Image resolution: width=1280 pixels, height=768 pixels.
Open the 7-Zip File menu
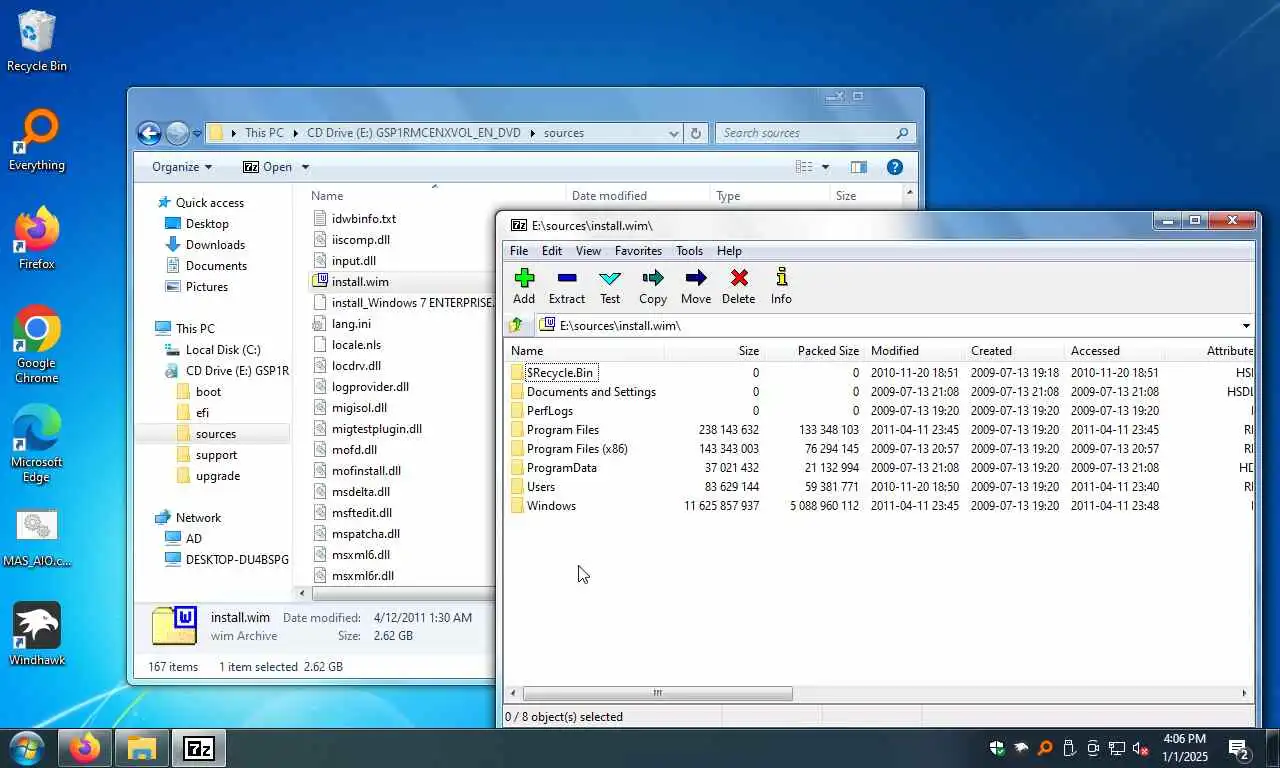[519, 251]
